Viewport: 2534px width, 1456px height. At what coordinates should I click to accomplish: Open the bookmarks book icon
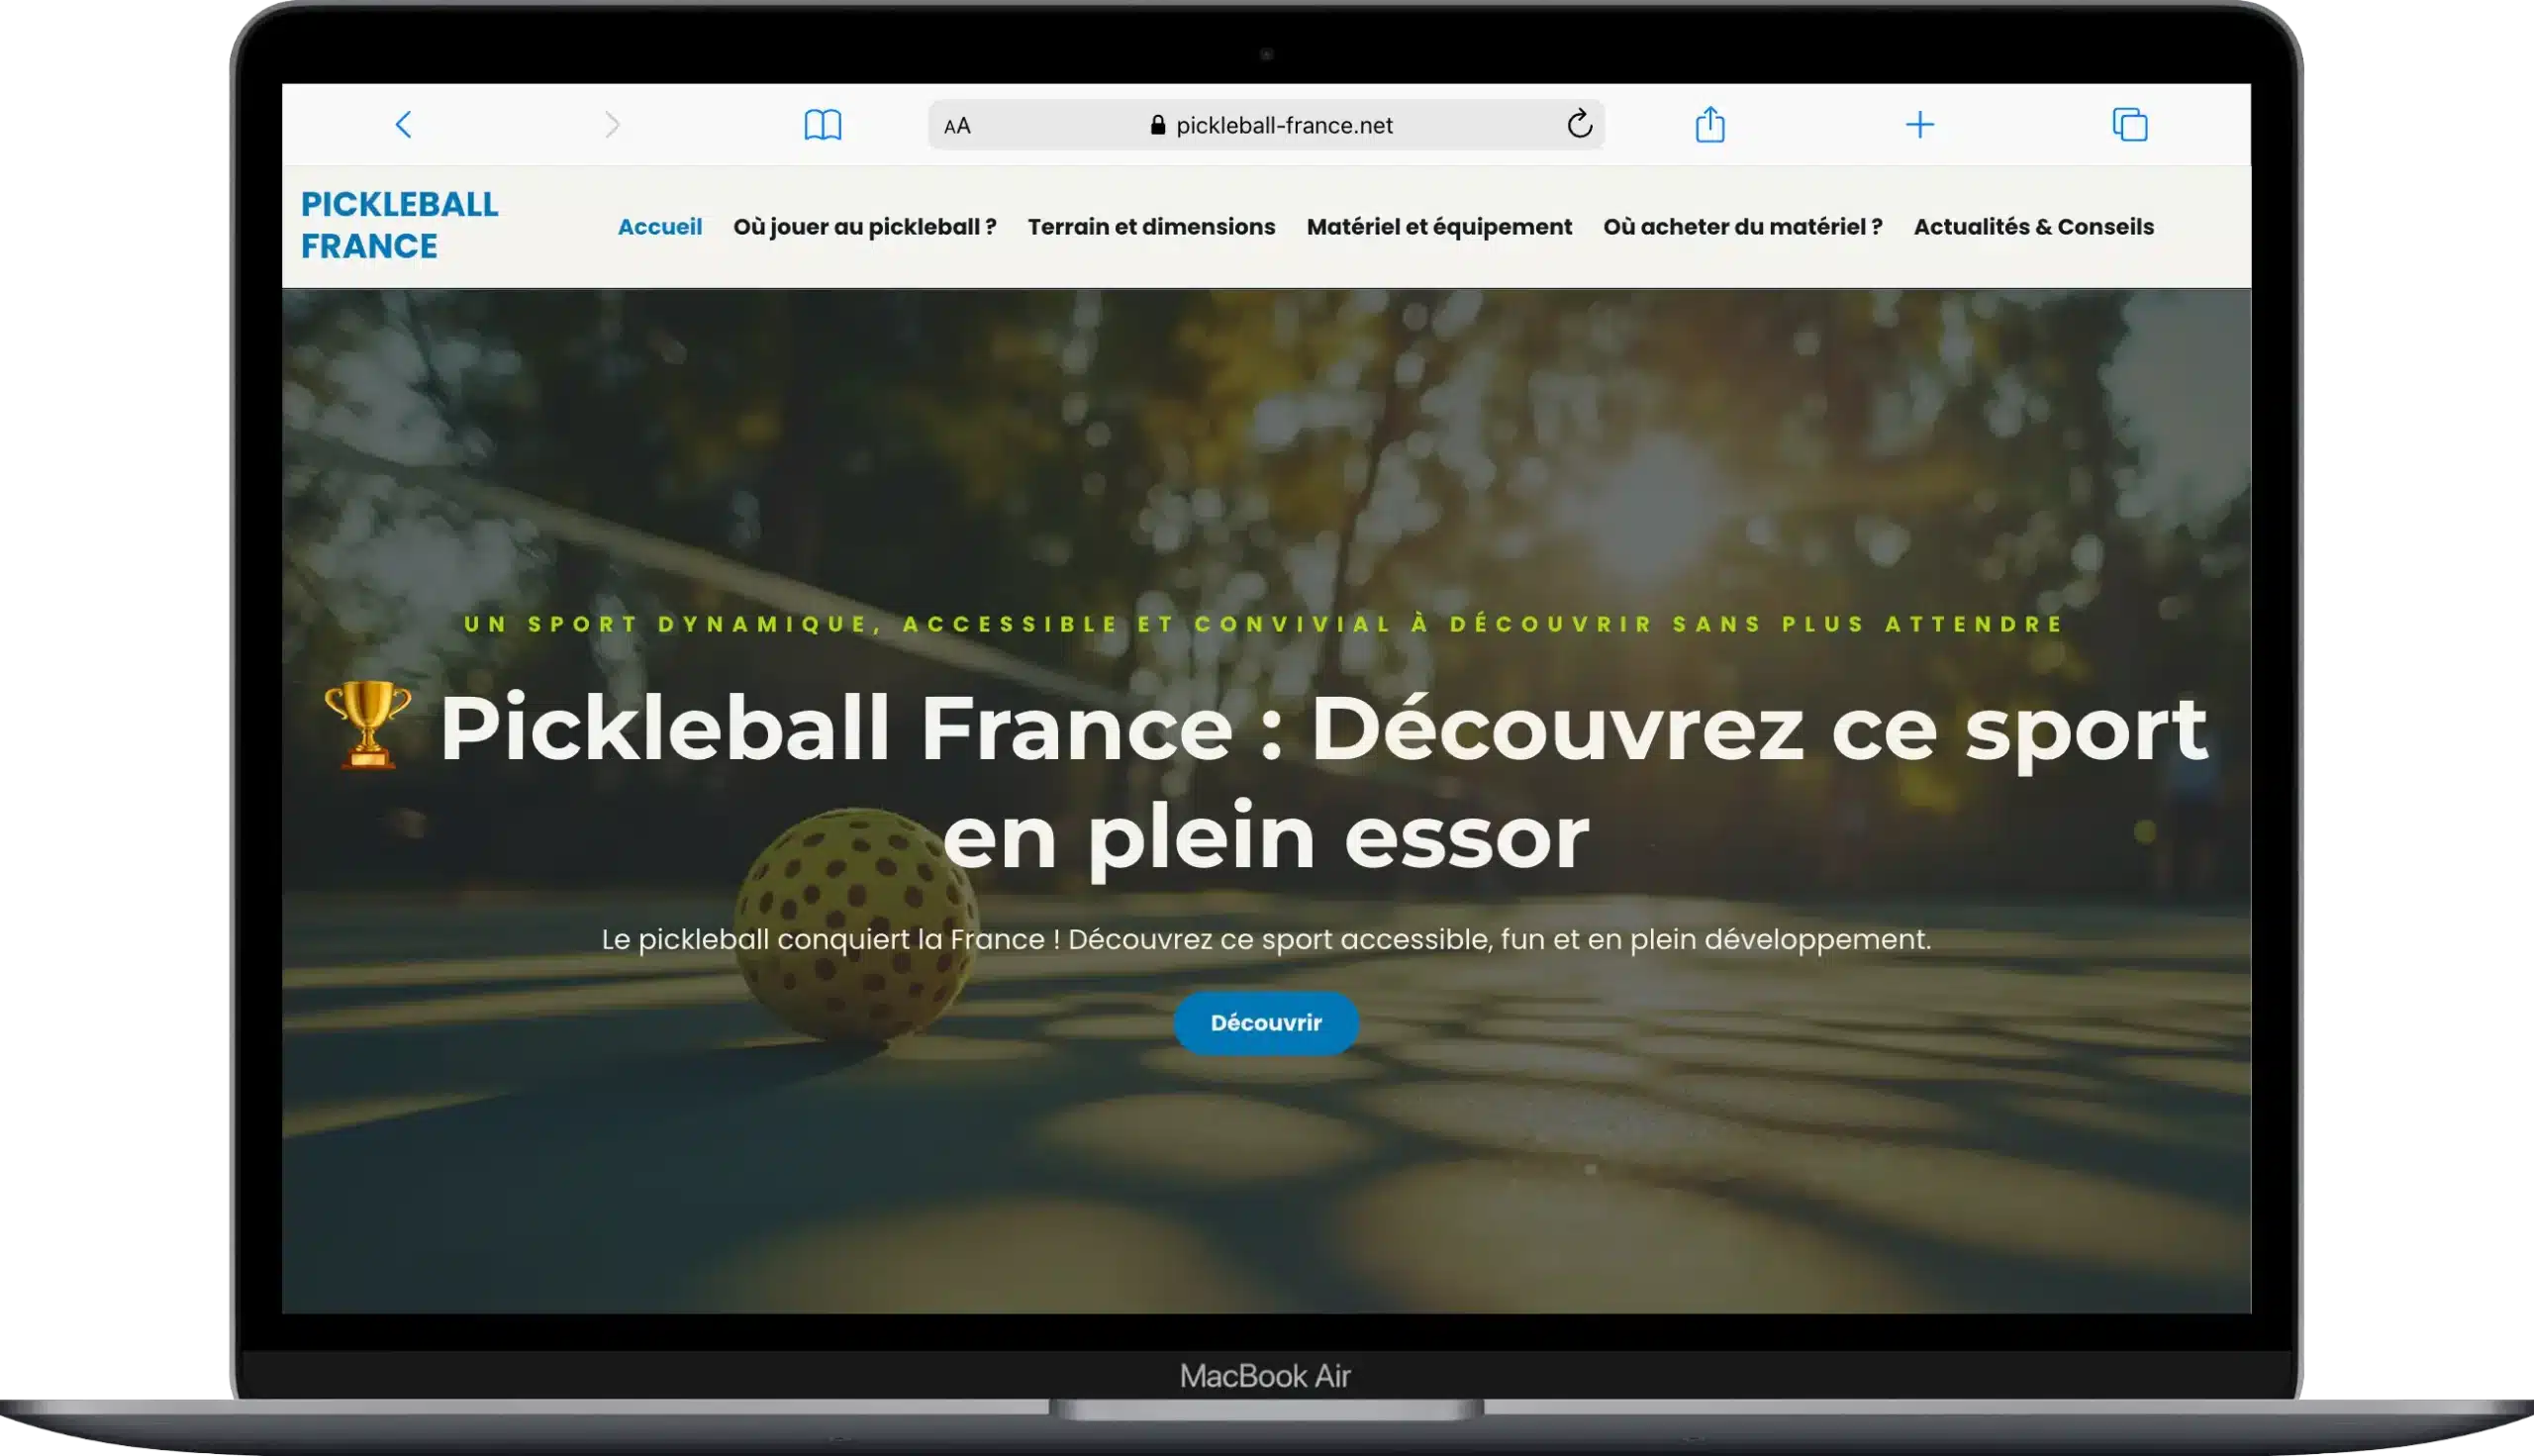pyautogui.click(x=822, y=125)
